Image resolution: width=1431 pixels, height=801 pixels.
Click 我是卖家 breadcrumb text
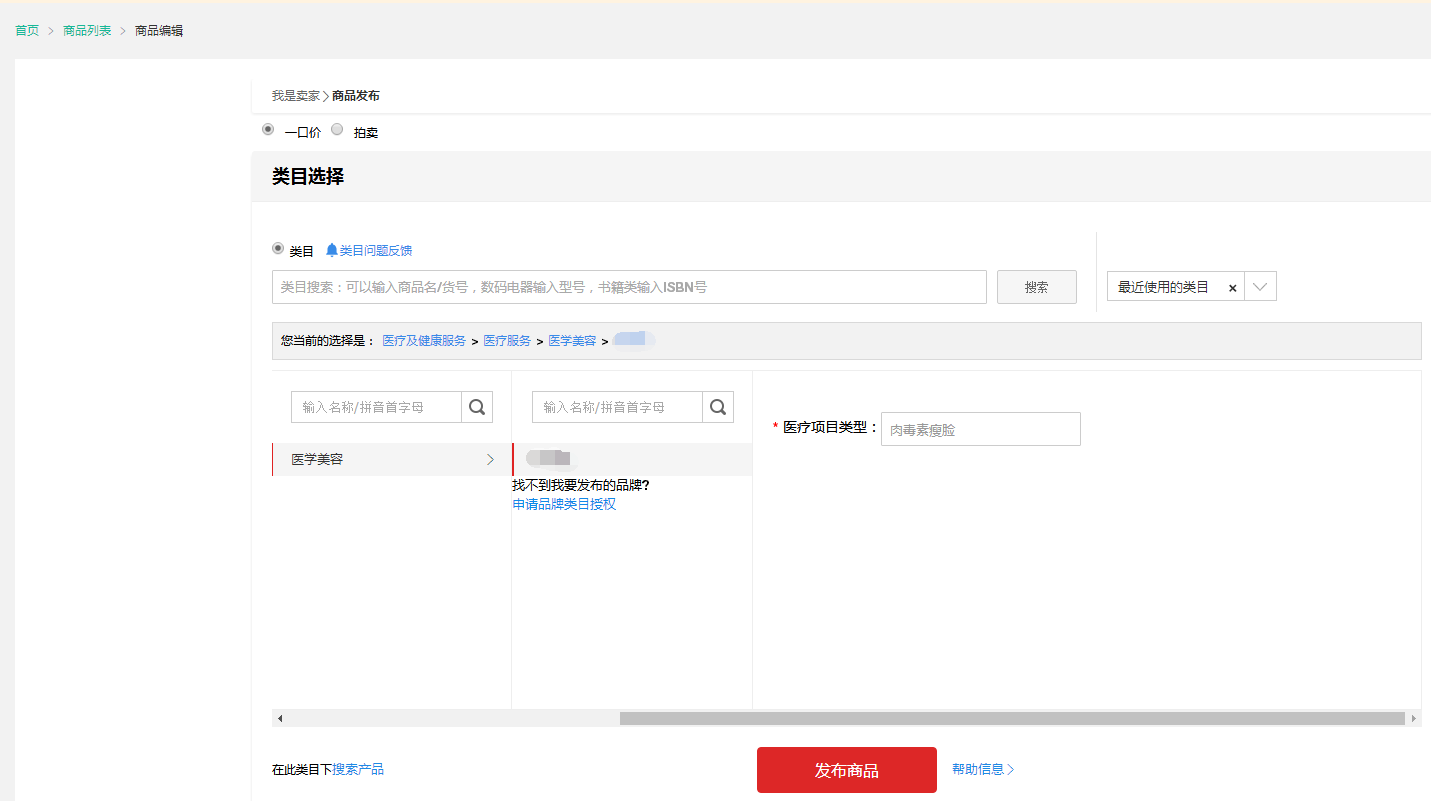[x=296, y=96]
